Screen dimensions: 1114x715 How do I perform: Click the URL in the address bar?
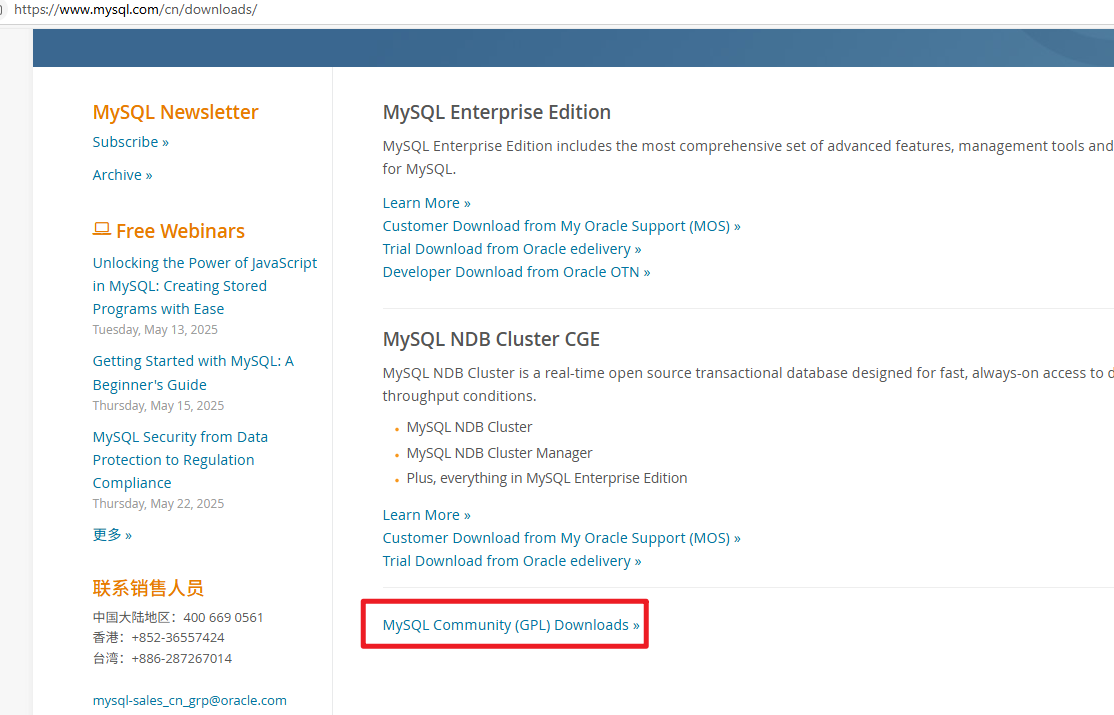click(x=136, y=10)
